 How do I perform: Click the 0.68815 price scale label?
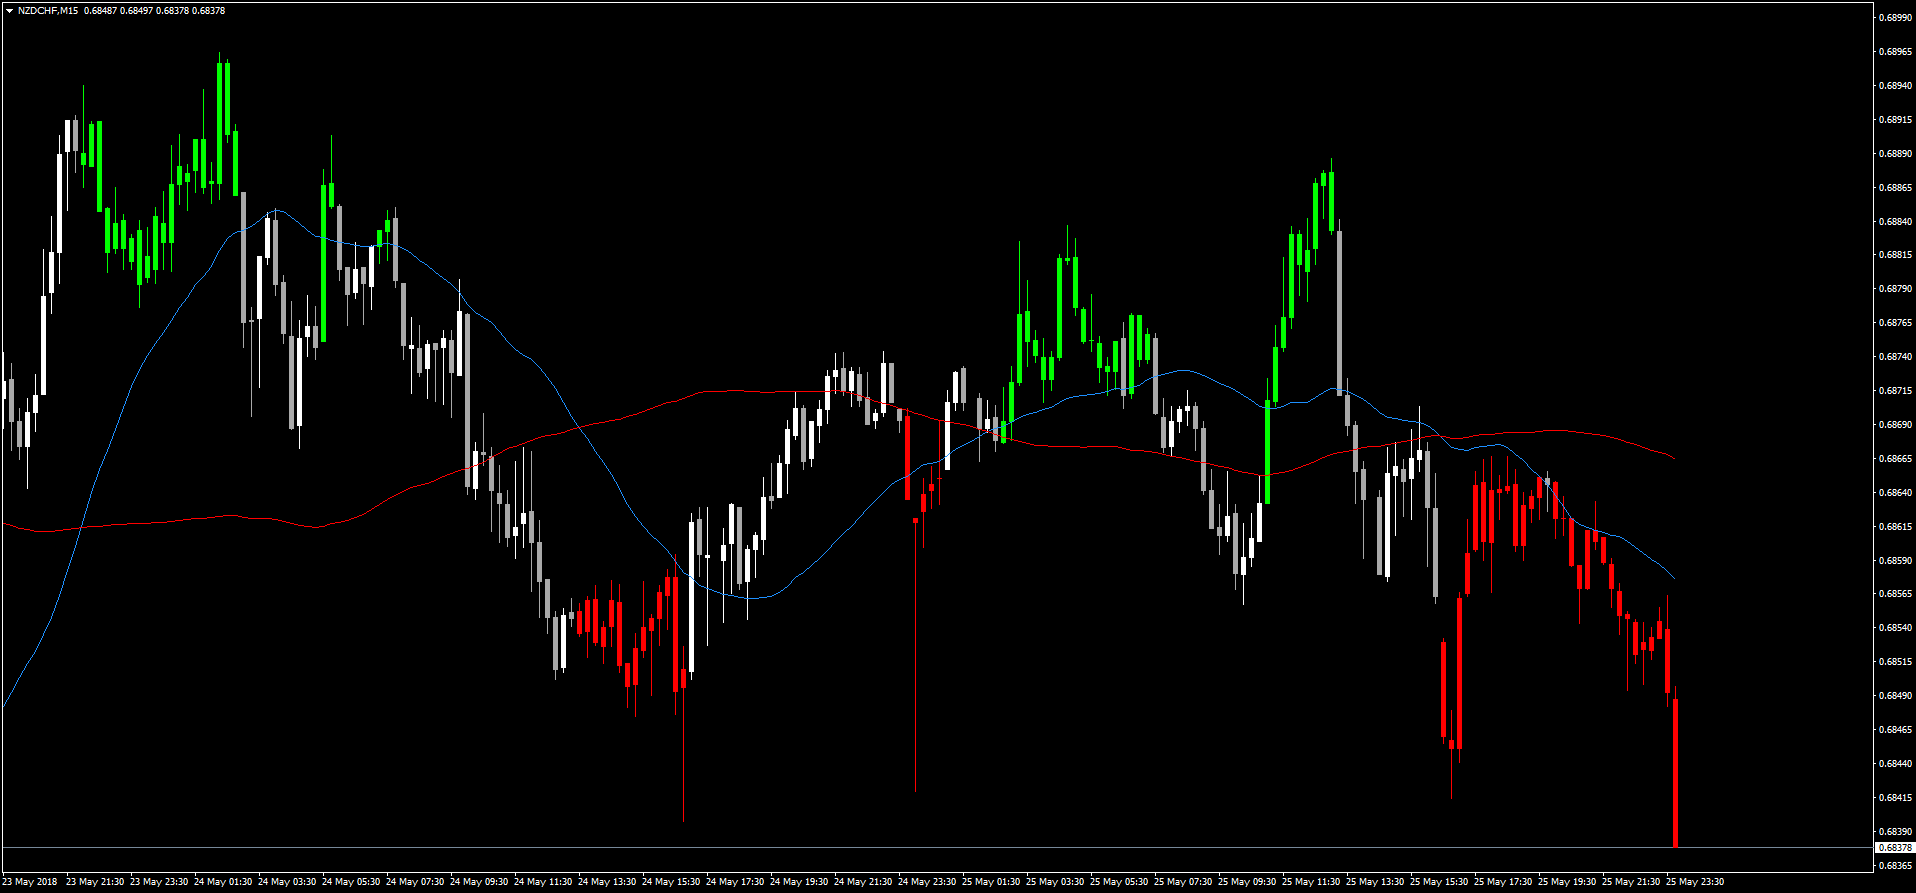1895,255
